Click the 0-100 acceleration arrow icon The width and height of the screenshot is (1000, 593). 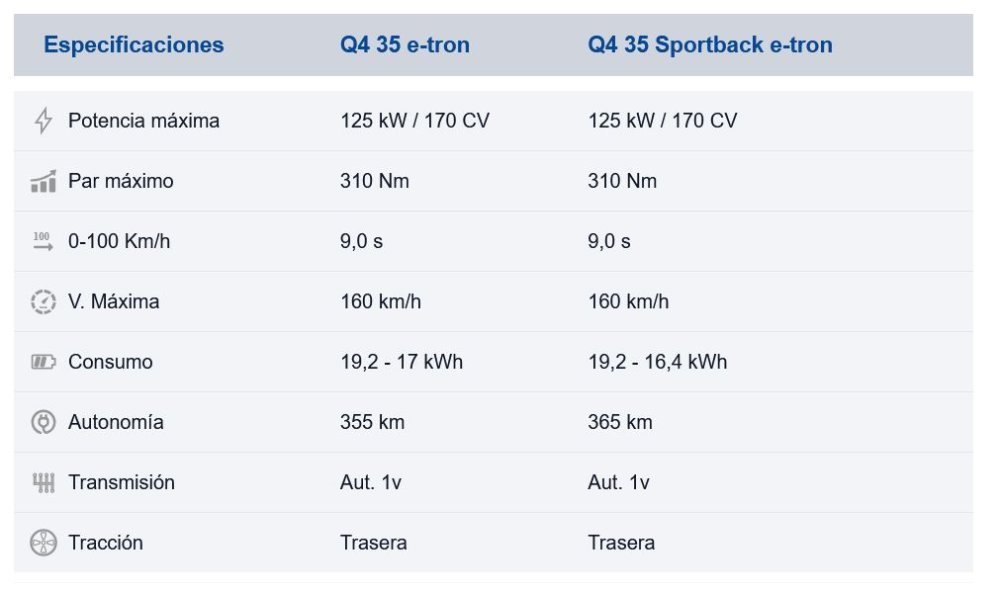(43, 241)
